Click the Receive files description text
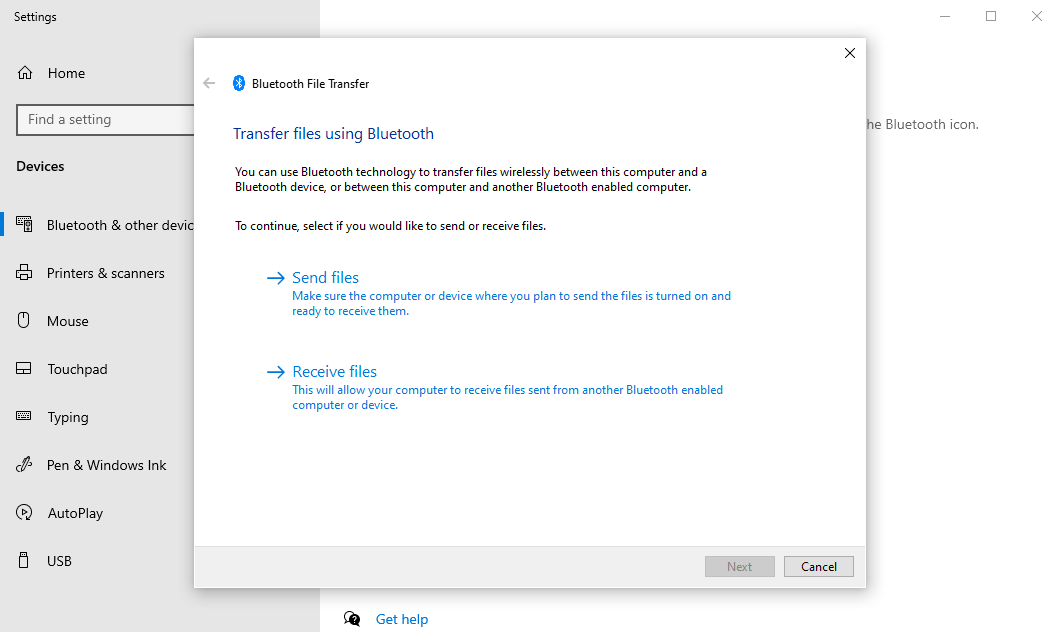 point(507,397)
